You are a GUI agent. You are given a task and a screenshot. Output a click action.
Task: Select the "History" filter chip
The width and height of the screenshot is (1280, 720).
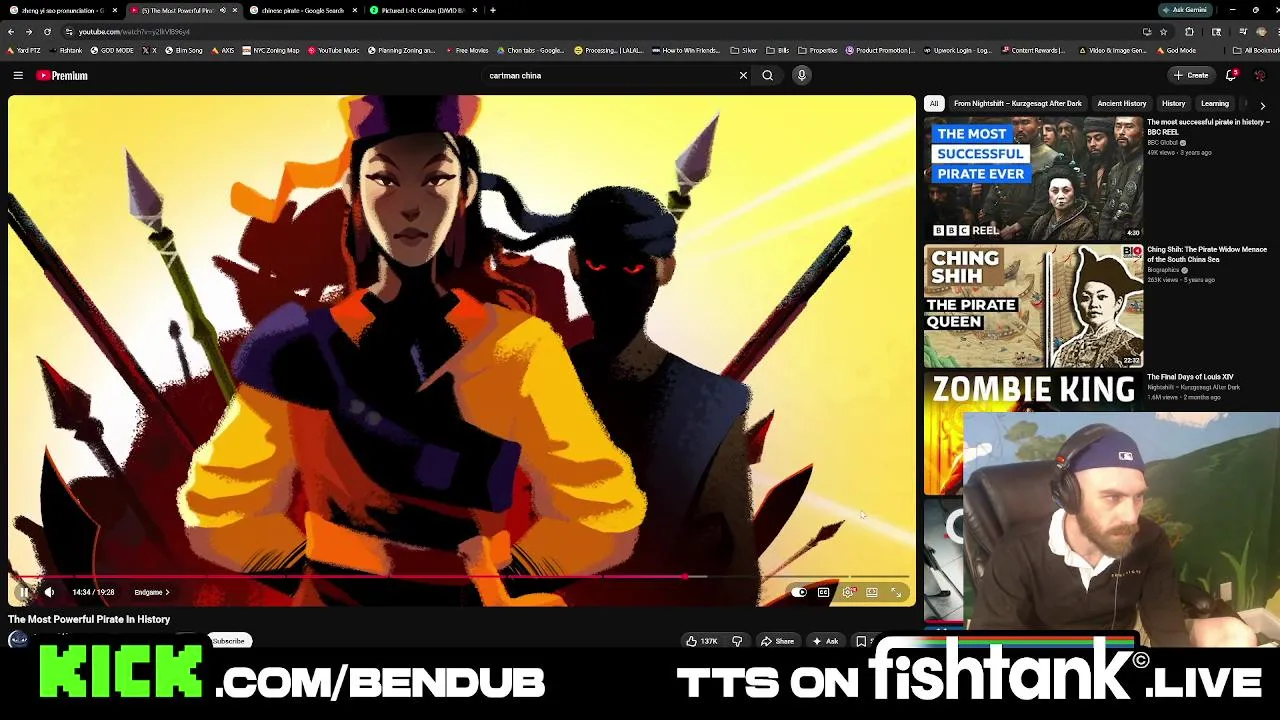(1173, 103)
